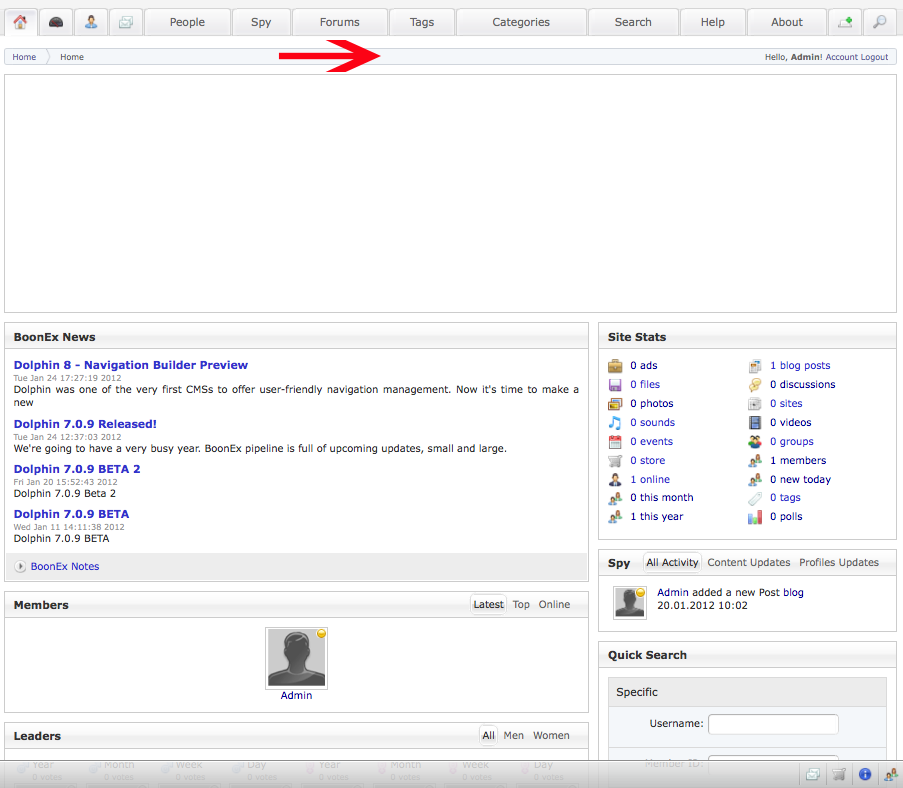Viewport: 903px width, 788px height.
Task: Open the profile person icon tab
Action: click(x=91, y=22)
